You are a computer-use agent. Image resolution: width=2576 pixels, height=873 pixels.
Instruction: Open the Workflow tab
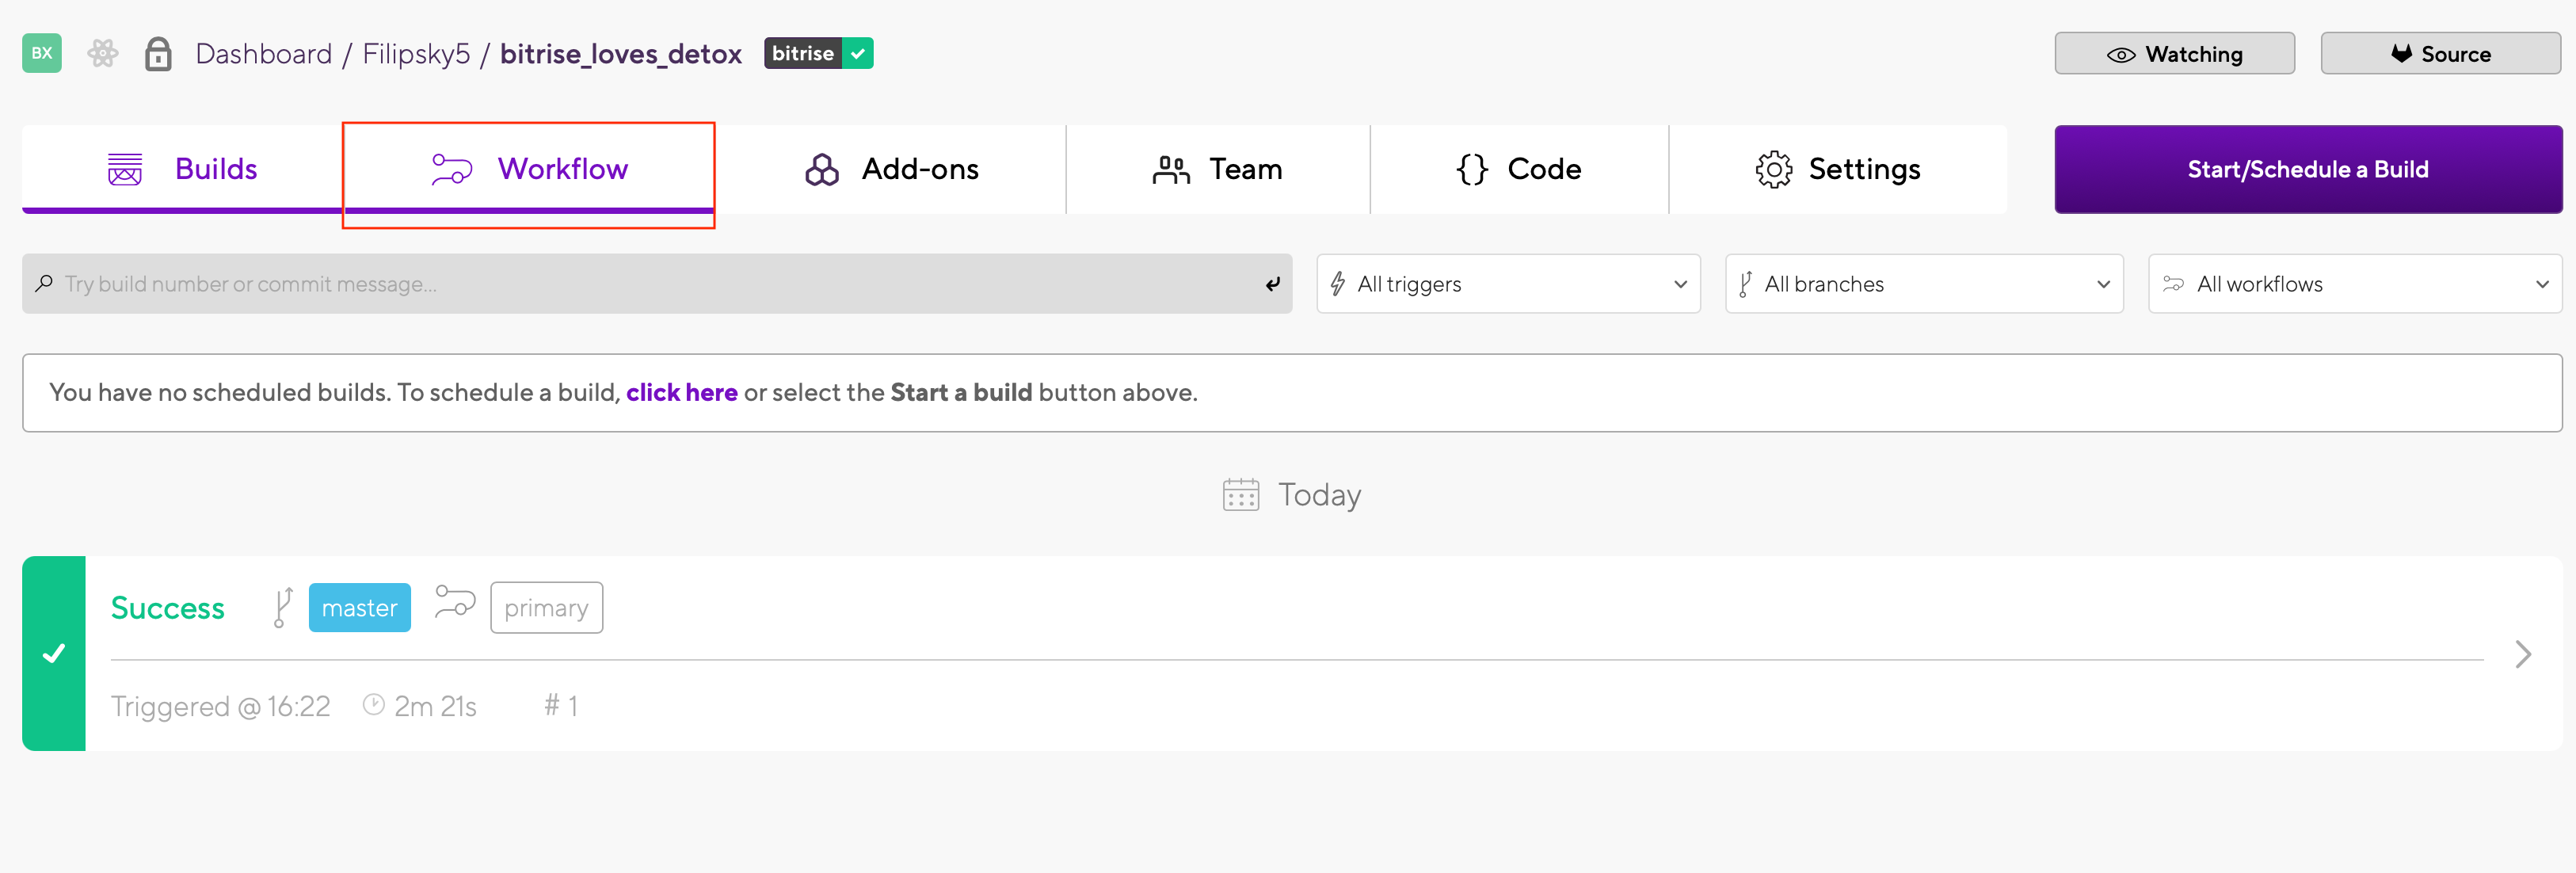(529, 169)
